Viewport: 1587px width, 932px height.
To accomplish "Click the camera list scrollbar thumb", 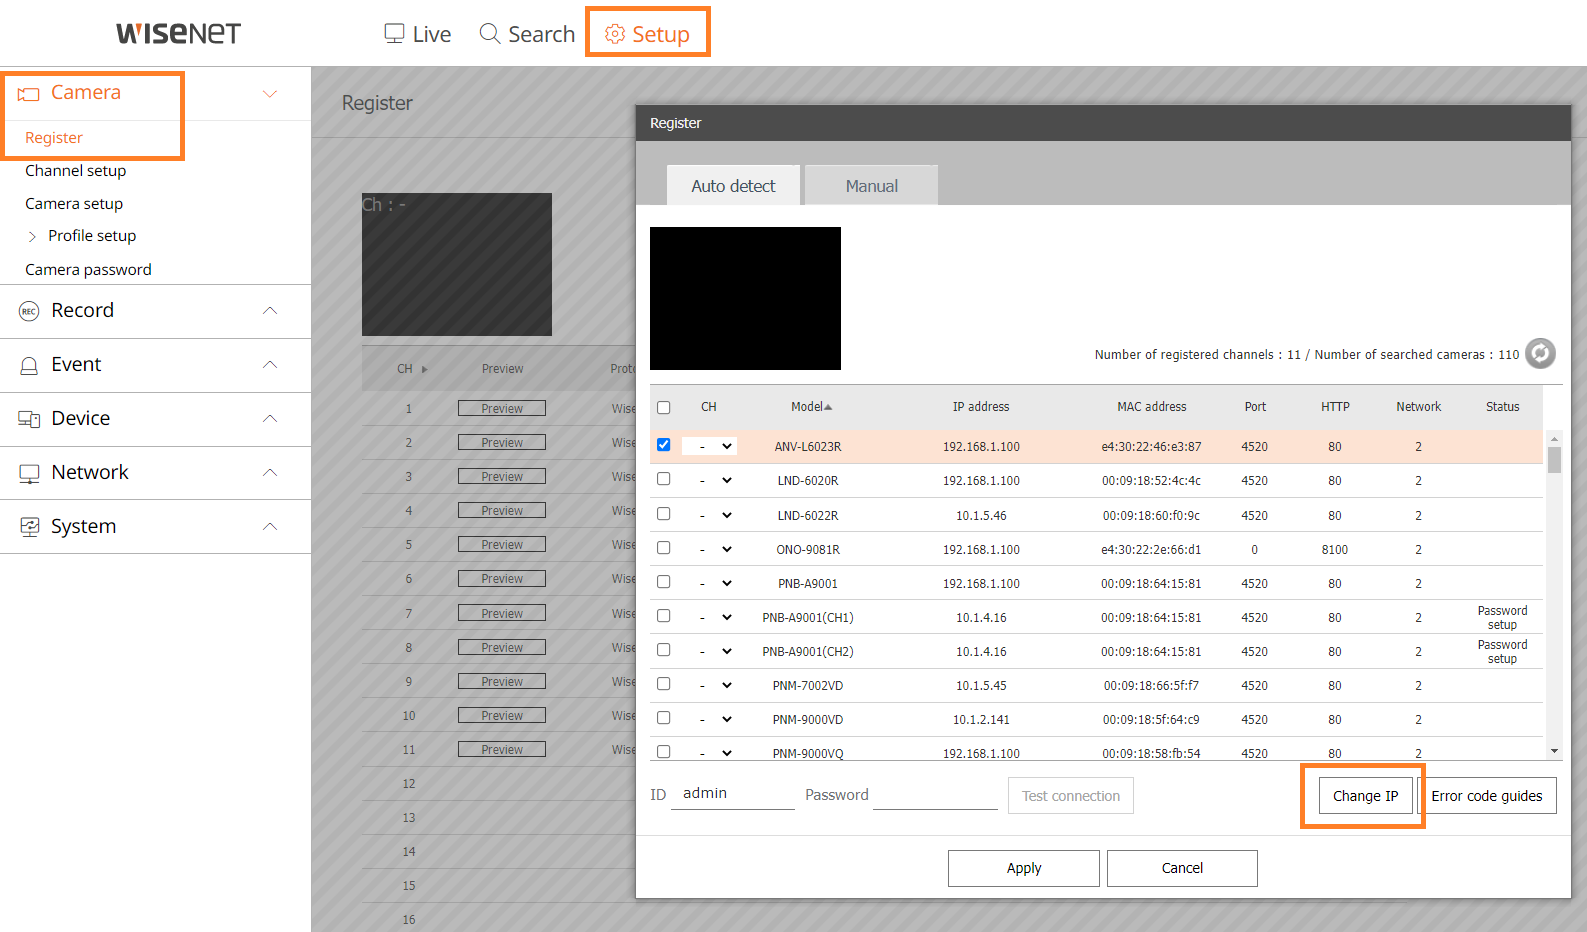I will 1554,460.
